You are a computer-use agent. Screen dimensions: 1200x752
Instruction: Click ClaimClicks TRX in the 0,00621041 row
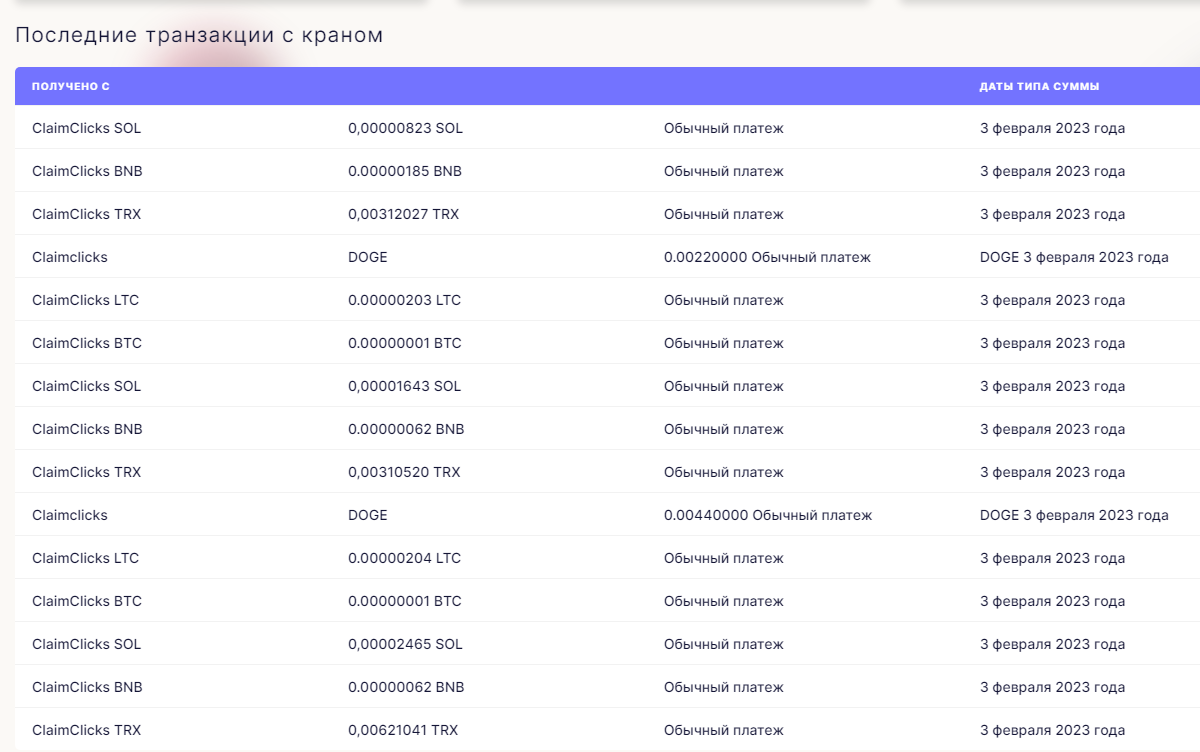pyautogui.click(x=87, y=730)
